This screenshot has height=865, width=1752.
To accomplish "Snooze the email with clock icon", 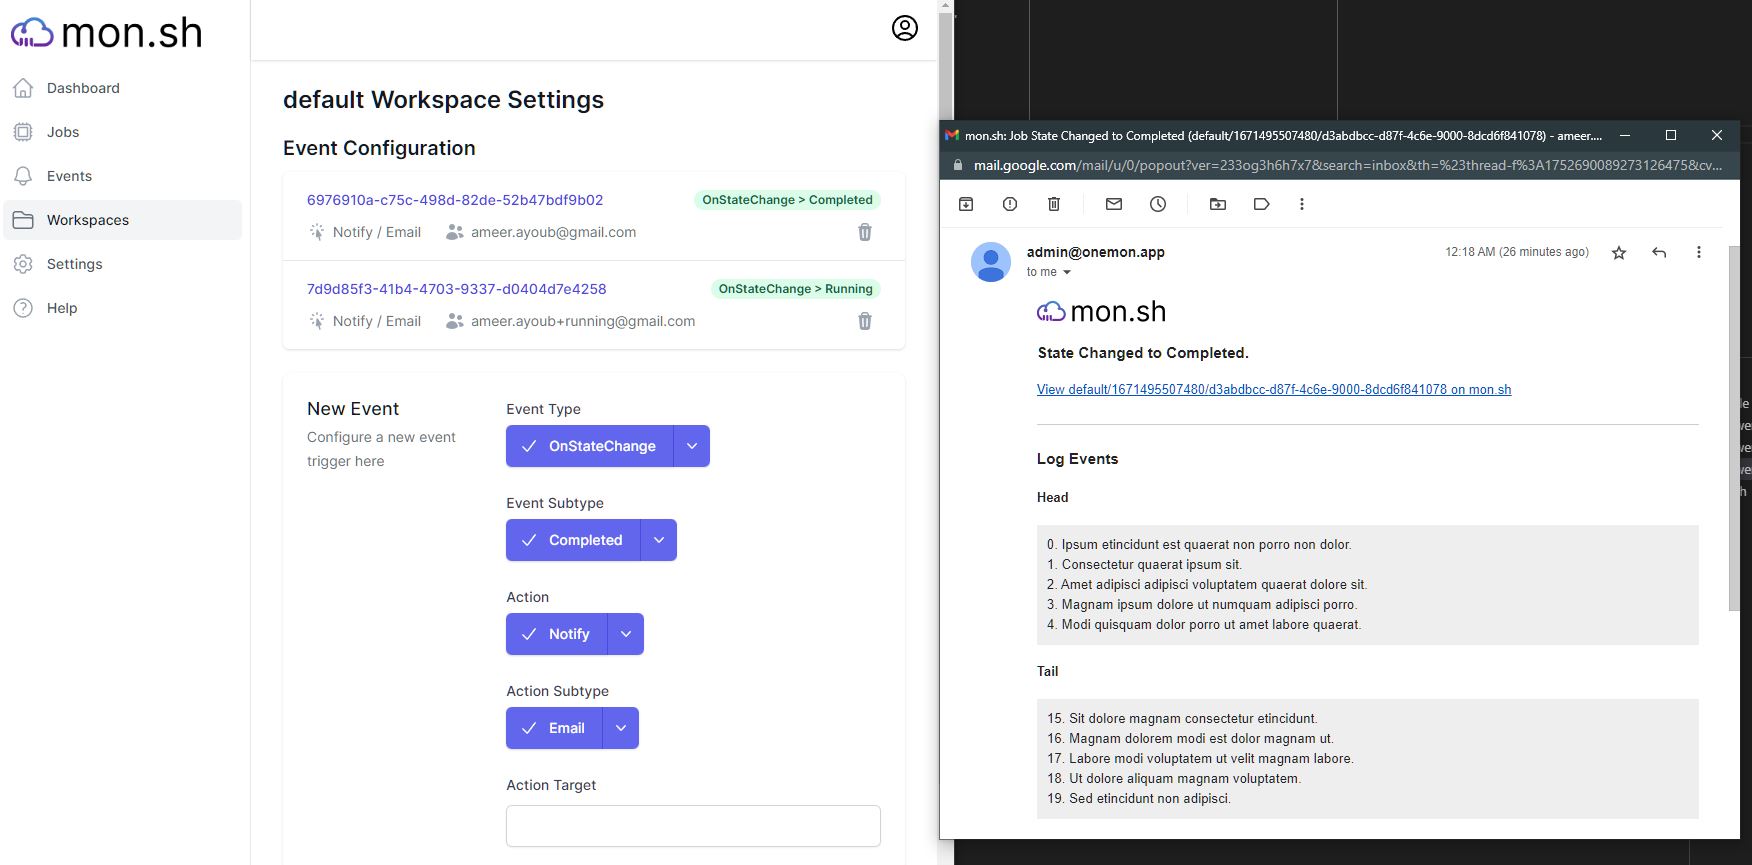I will (1158, 204).
